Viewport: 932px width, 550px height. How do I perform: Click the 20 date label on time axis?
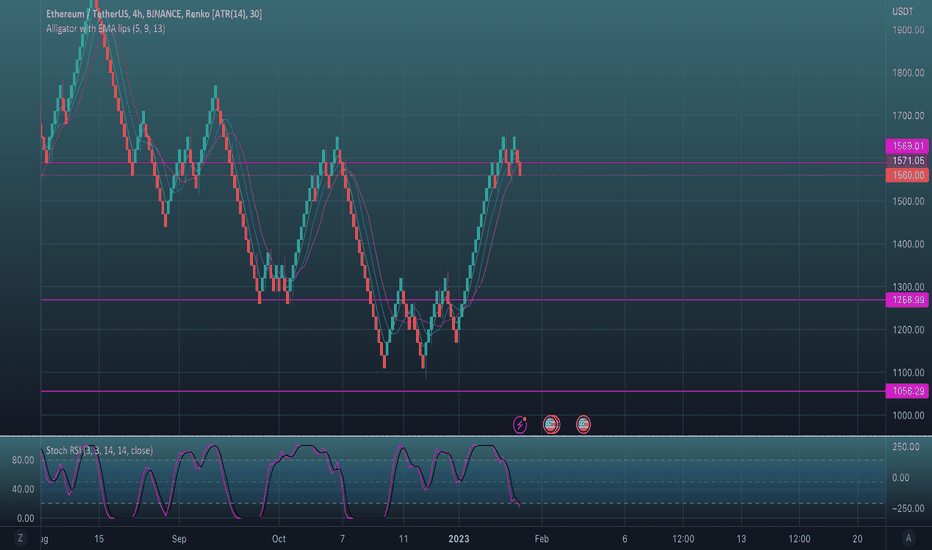(857, 539)
